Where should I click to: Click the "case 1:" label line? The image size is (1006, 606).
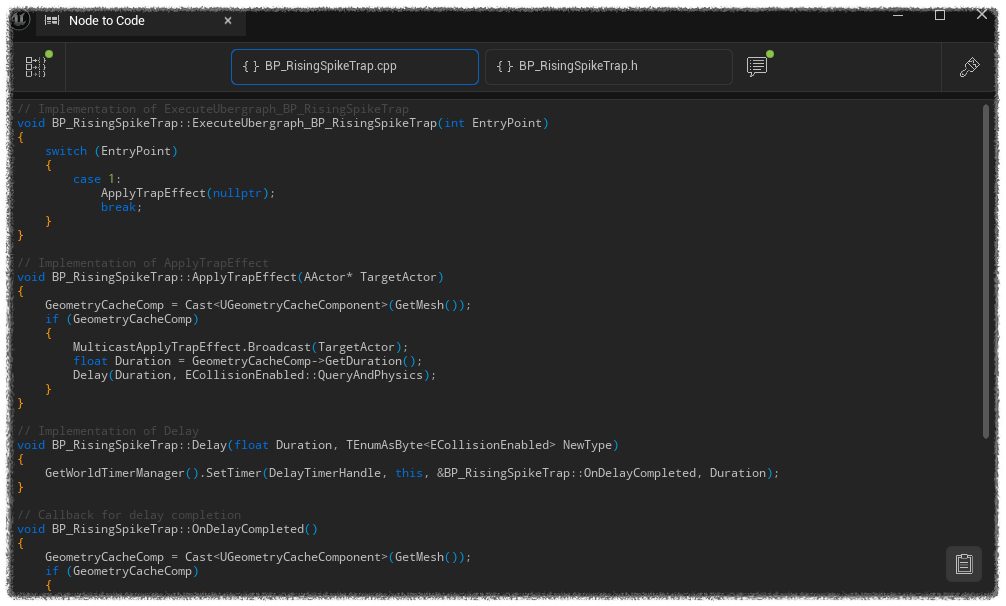(x=97, y=179)
